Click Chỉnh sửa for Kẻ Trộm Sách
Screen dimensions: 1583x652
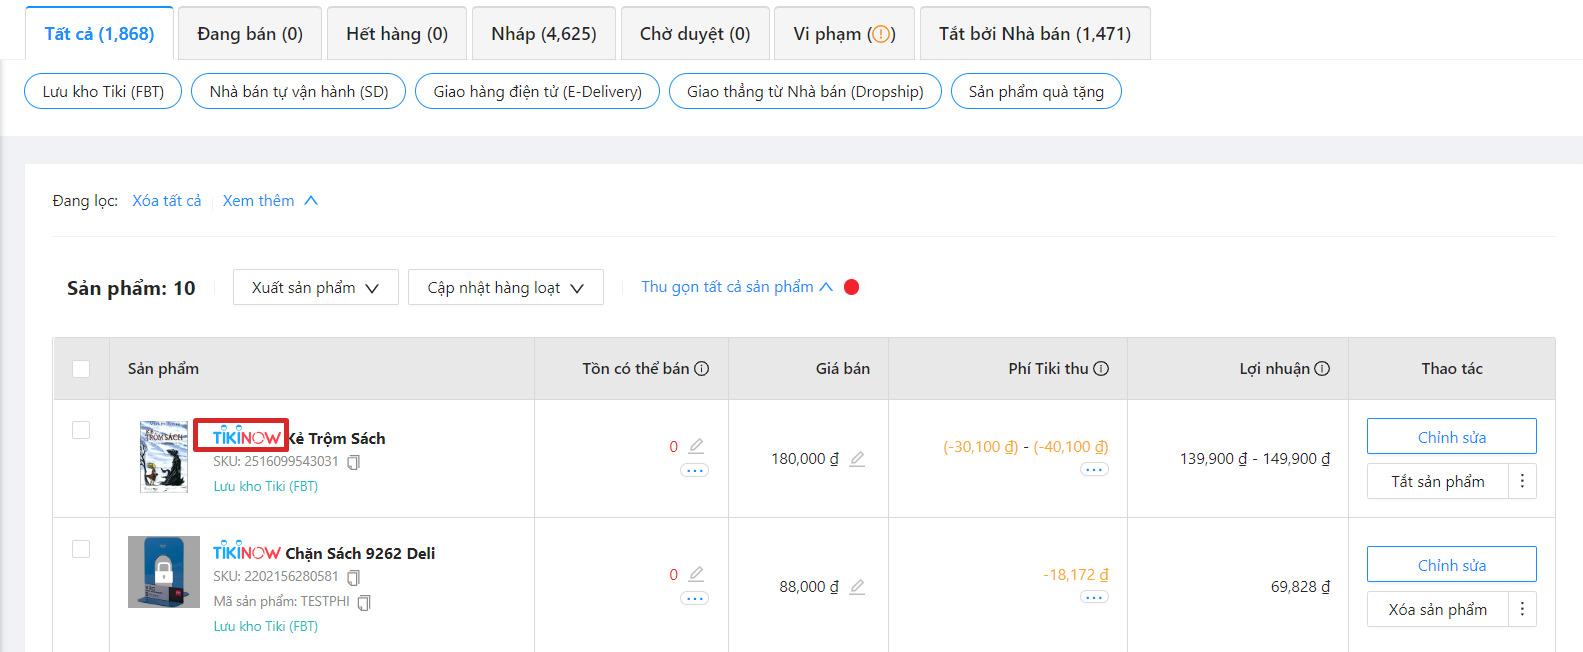[x=1451, y=437]
